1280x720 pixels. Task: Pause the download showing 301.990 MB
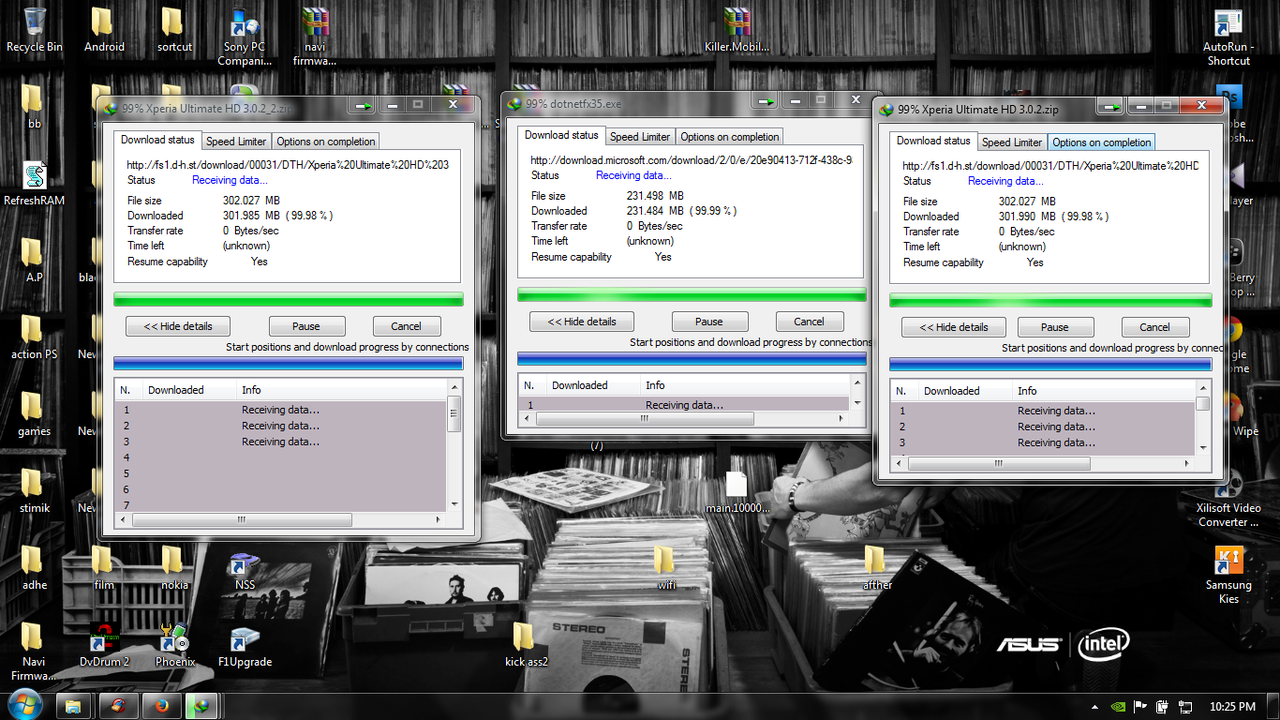click(1054, 327)
